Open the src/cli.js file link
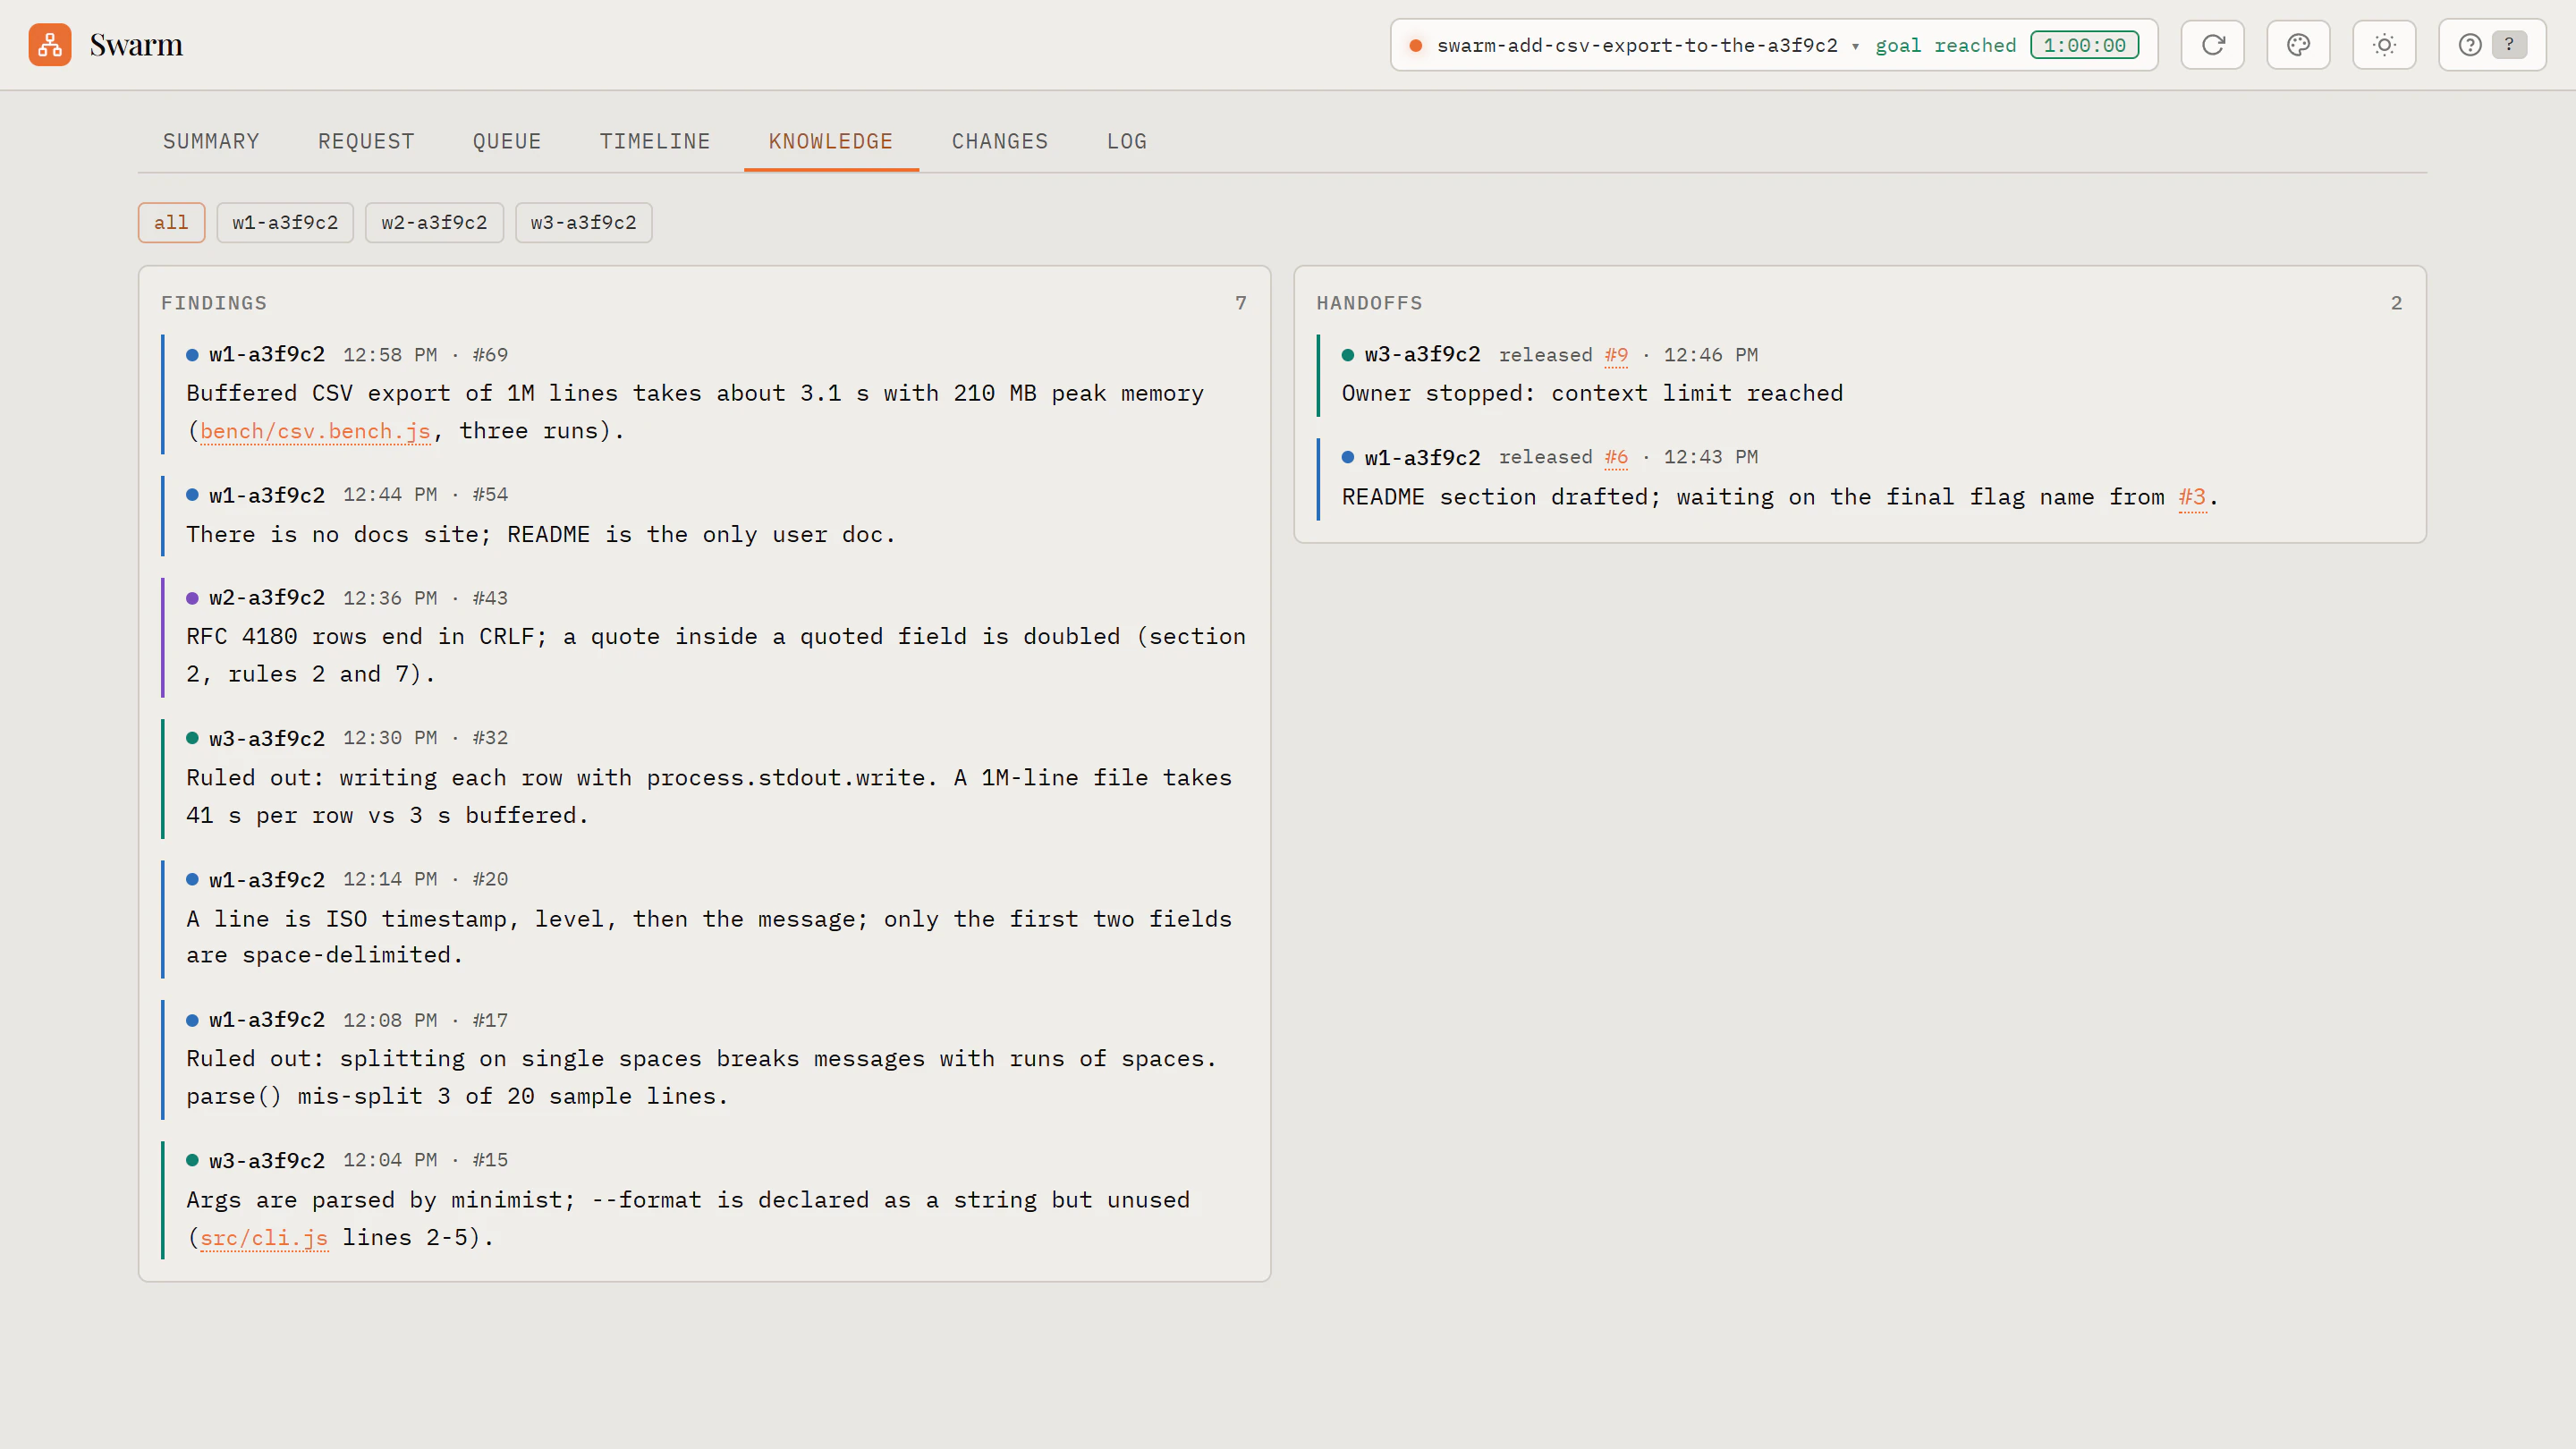The image size is (2576, 1449). point(264,1238)
